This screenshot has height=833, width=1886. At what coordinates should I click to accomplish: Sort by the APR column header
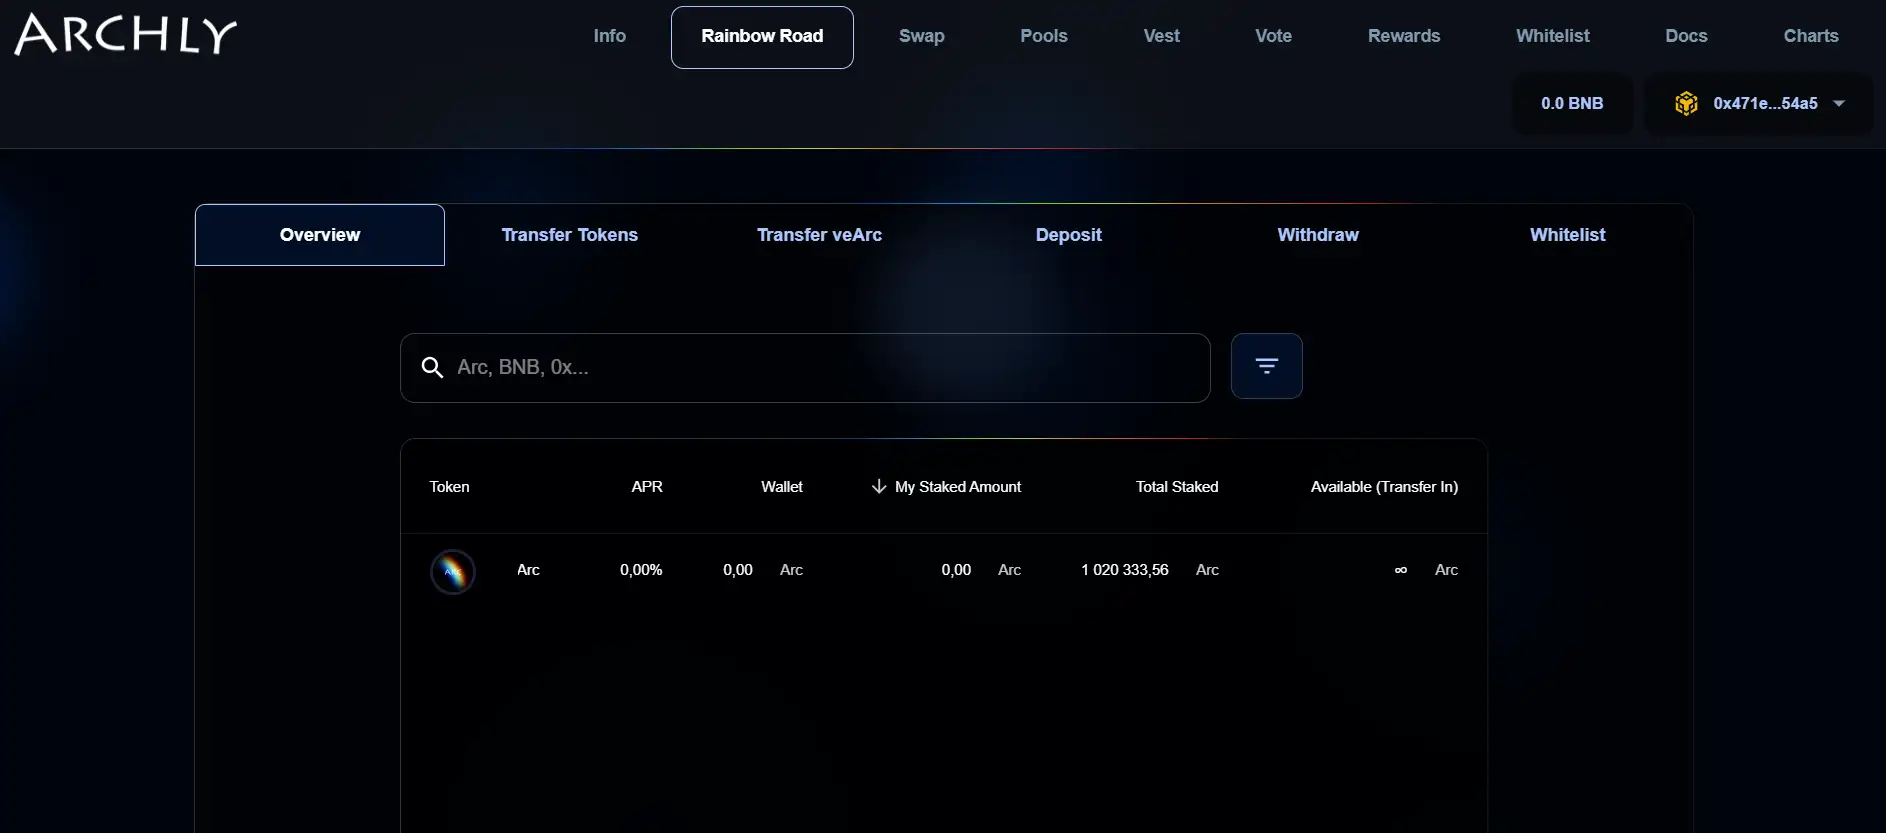(x=646, y=487)
